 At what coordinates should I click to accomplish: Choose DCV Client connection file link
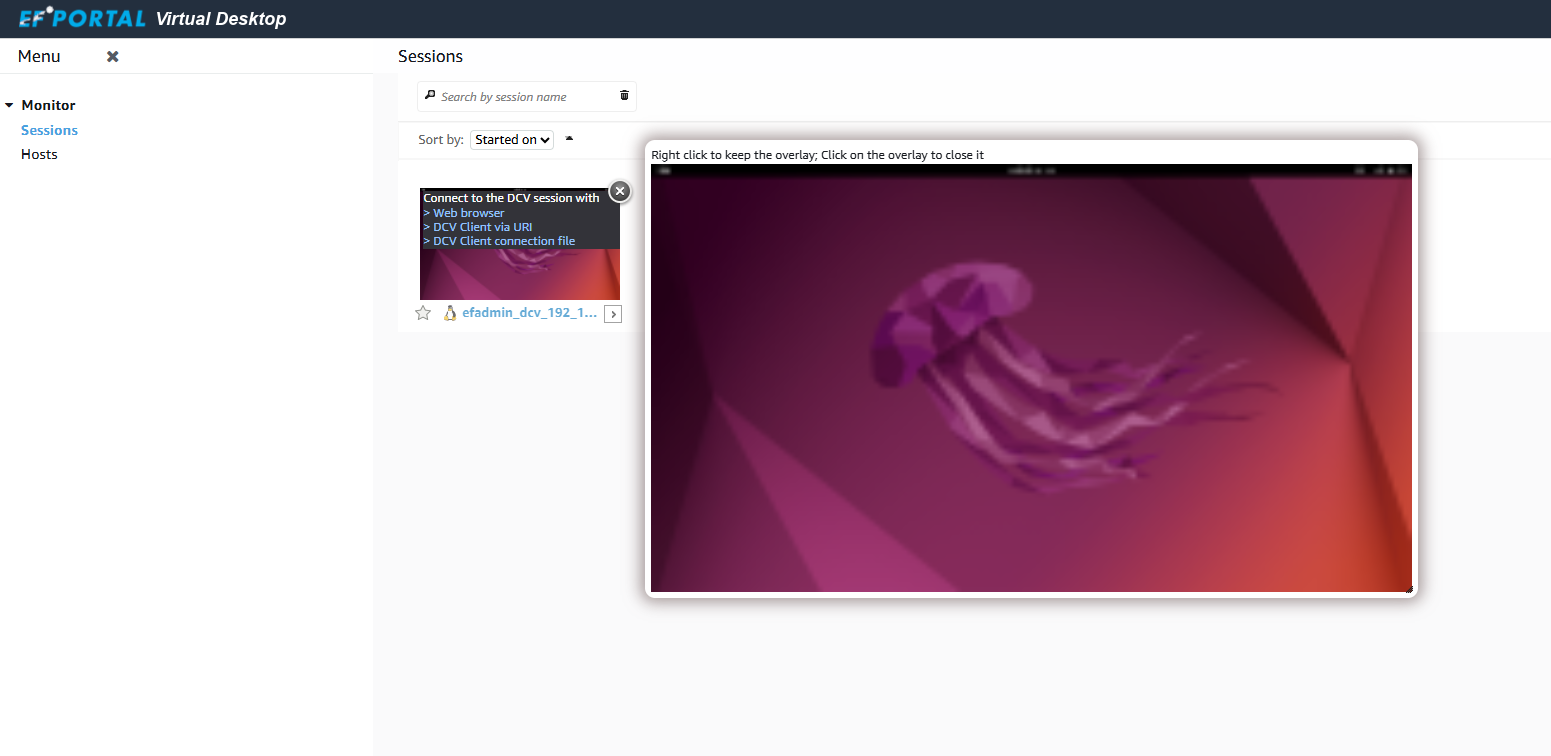pos(503,241)
